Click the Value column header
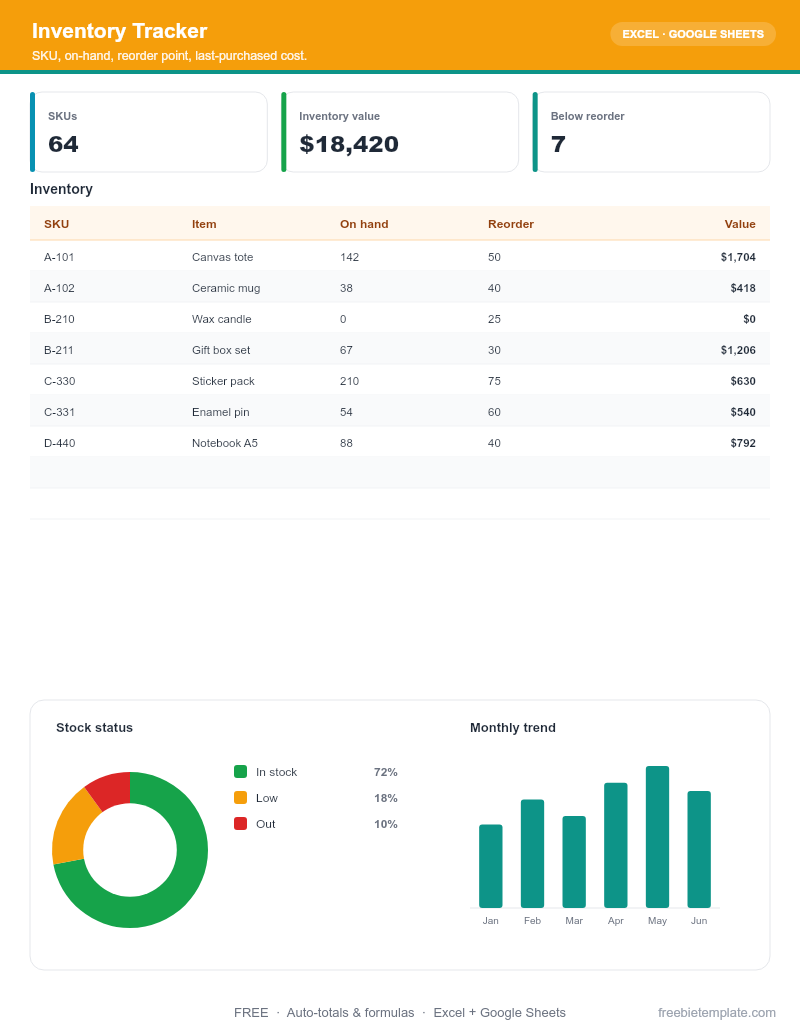This screenshot has width=800, height=1035. (740, 224)
